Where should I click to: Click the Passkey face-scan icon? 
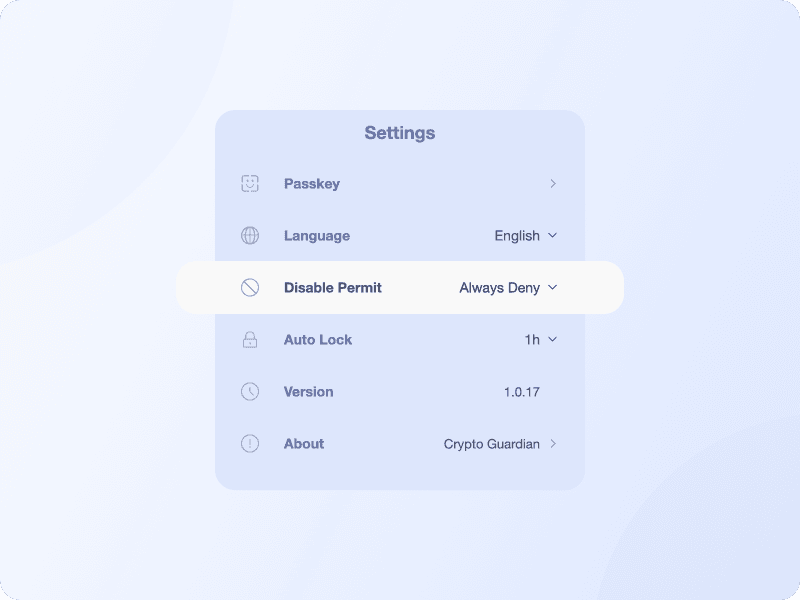[x=250, y=184]
